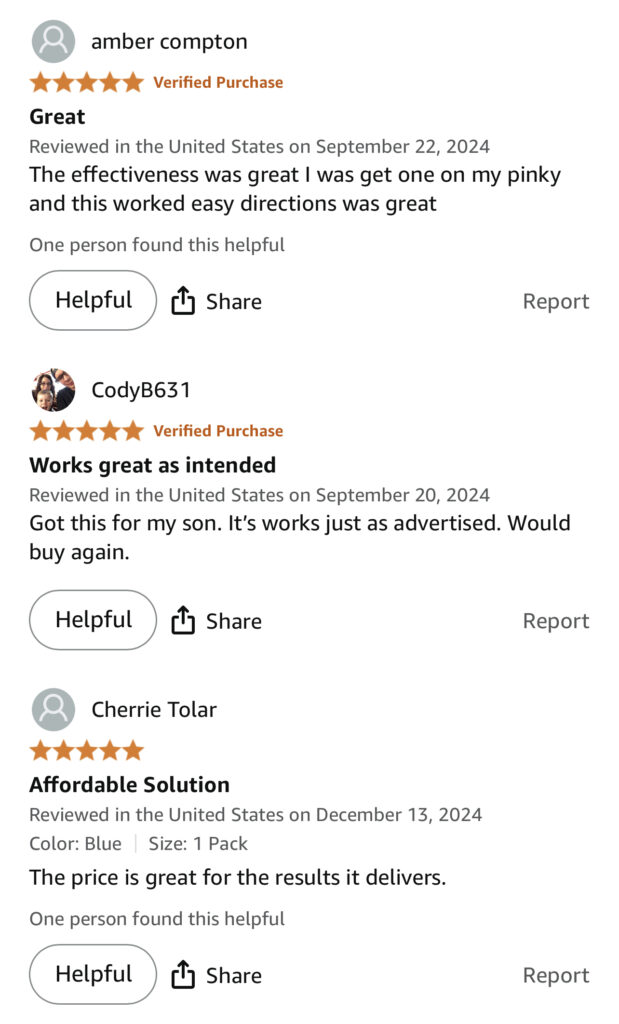Click share icon on amber compton's review

[x=182, y=301]
